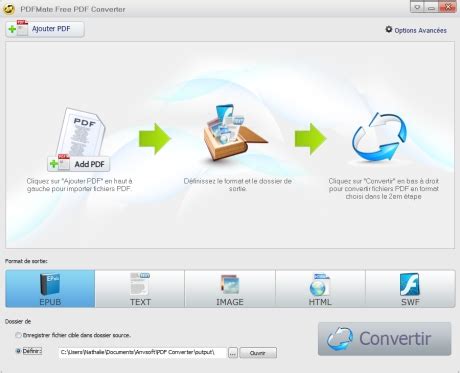Start conversion with the Convertir button
Viewport: 460px width, 373px height.
pos(385,339)
